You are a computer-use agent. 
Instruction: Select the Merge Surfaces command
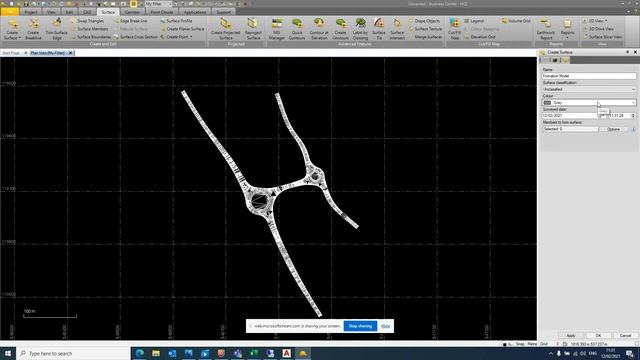tap(425, 37)
